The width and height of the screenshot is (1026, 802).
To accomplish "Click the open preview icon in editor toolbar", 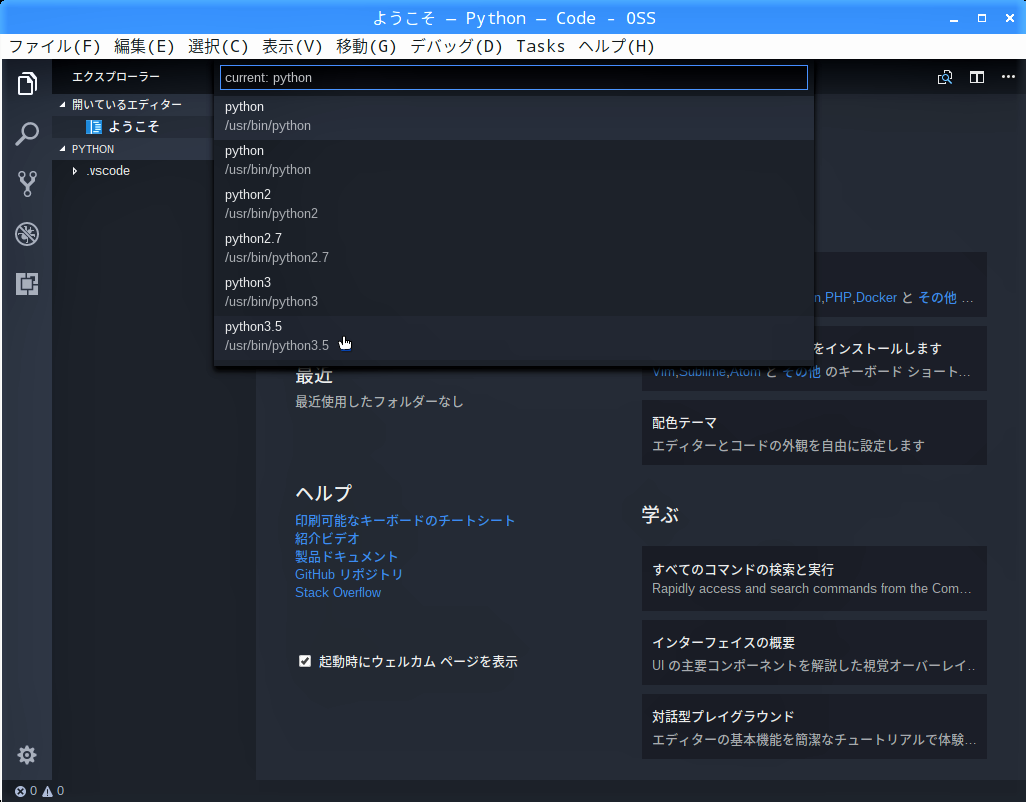I will click(x=945, y=77).
